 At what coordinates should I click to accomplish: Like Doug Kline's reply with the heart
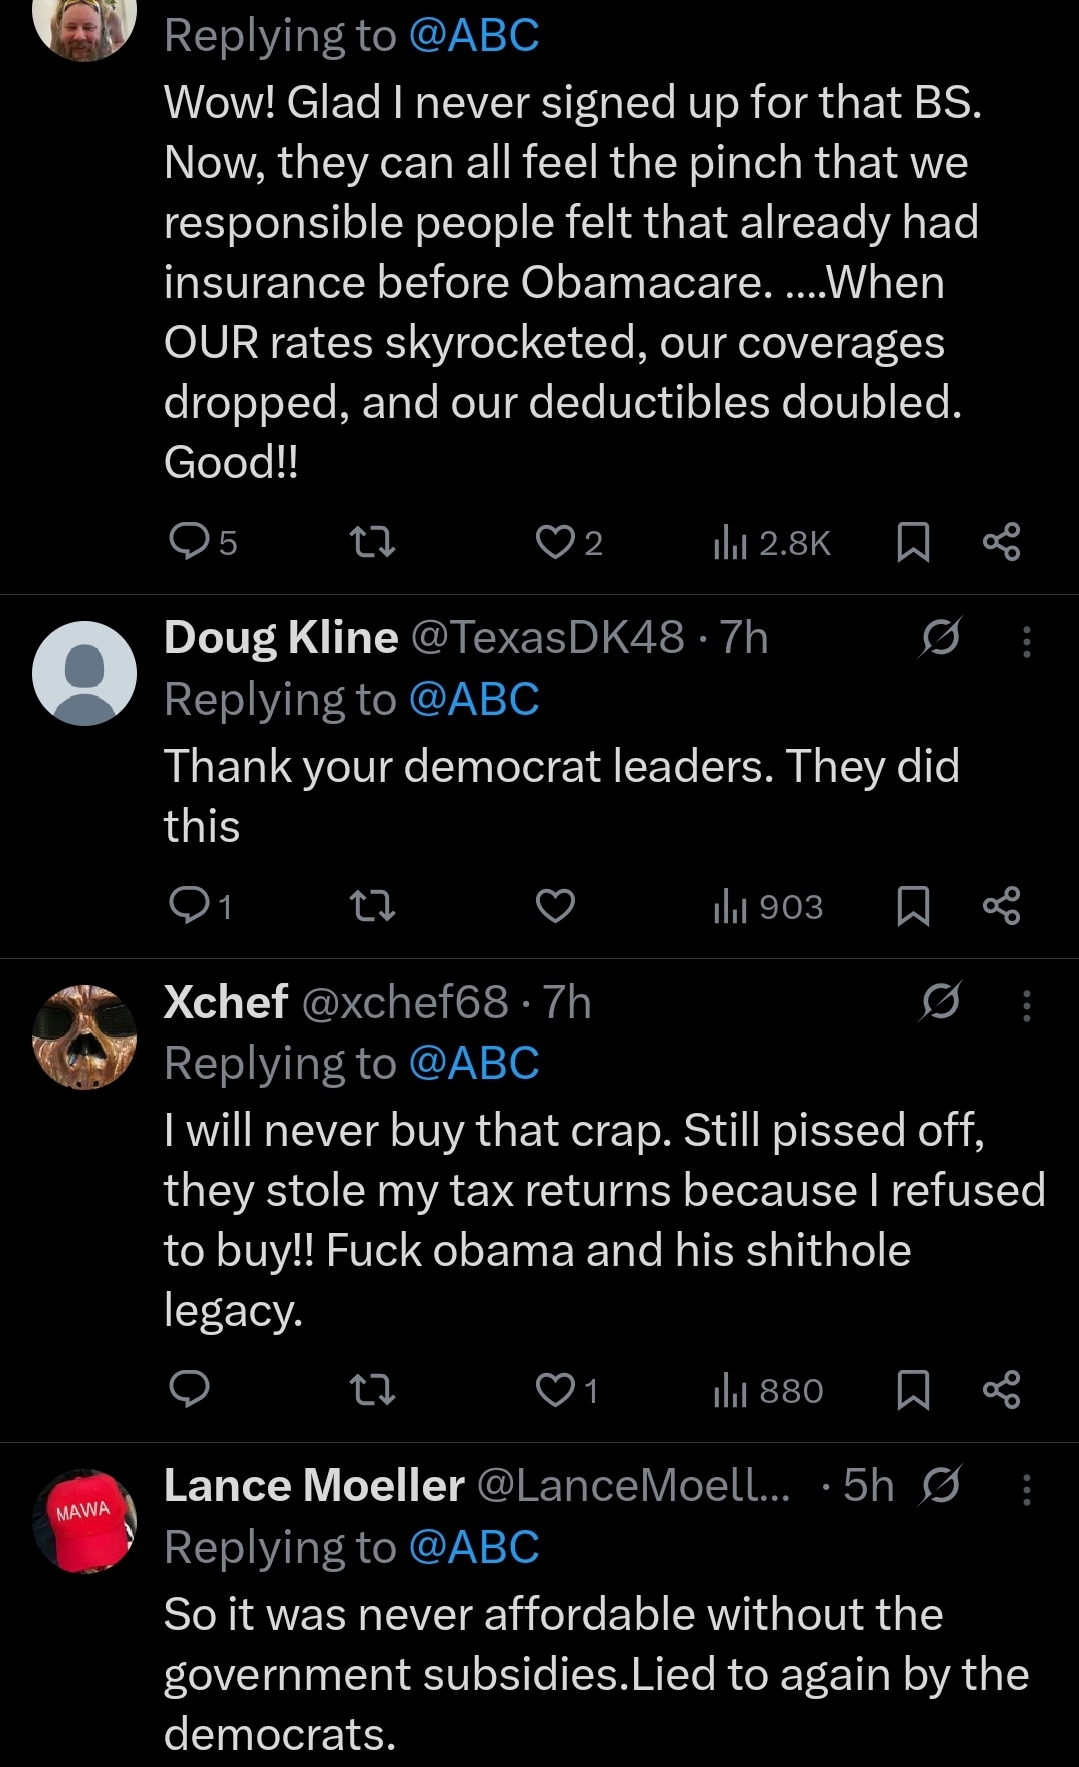tap(555, 906)
